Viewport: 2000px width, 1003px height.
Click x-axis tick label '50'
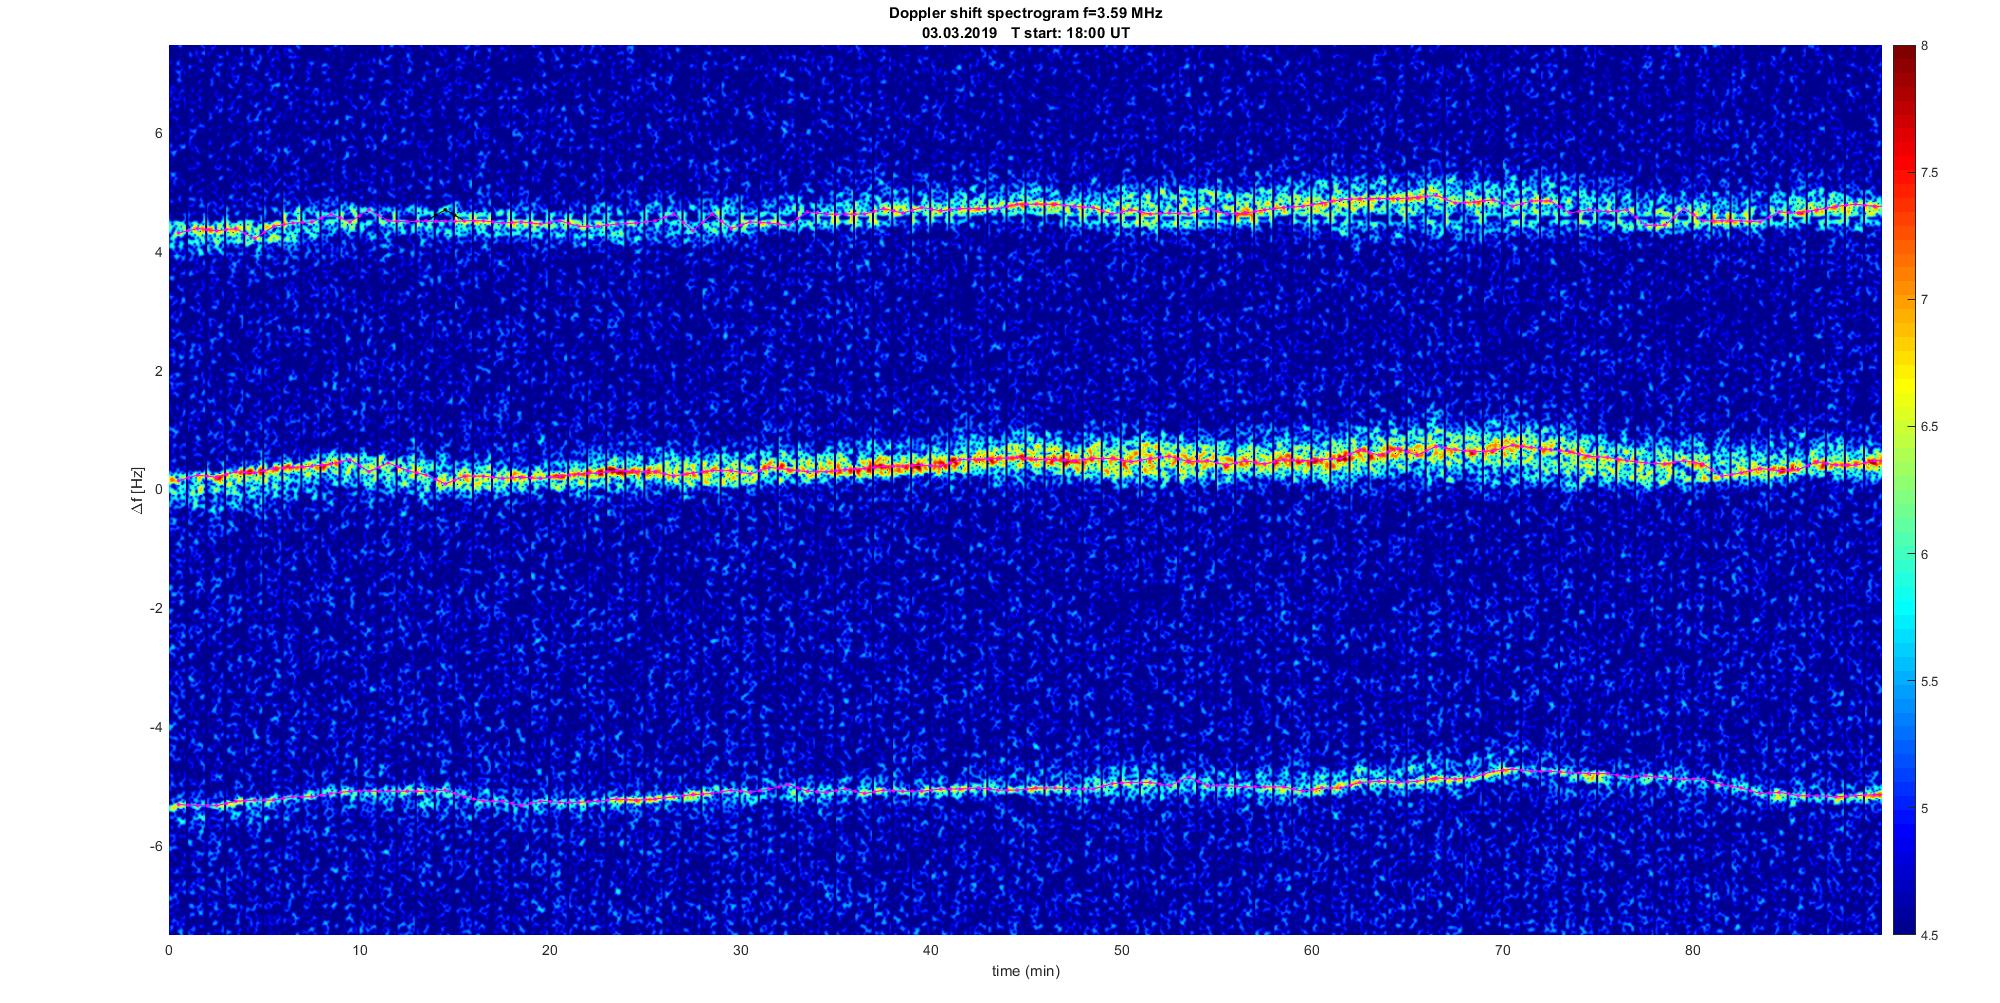point(1121,950)
